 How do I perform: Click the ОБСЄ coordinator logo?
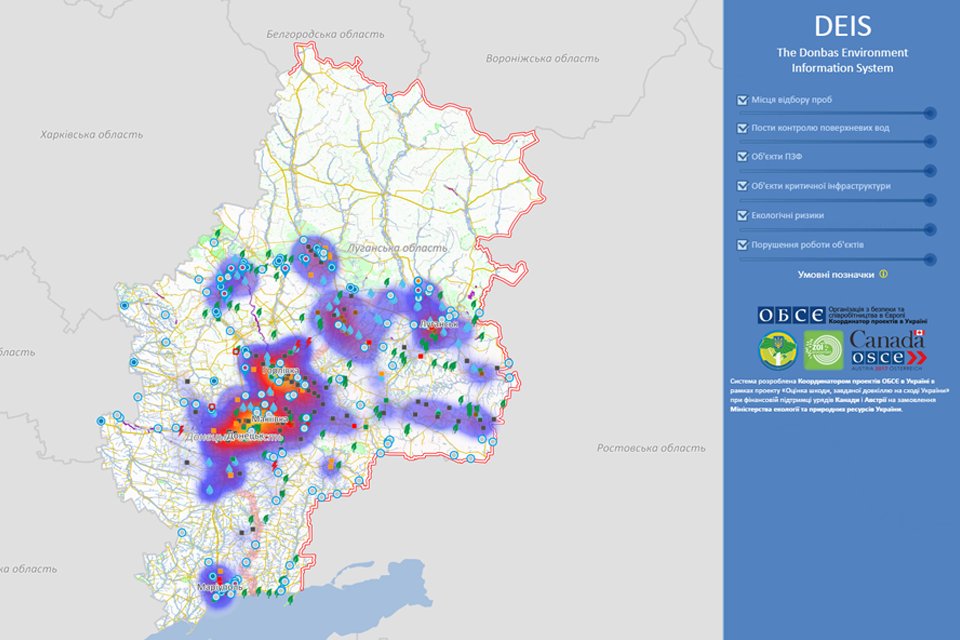click(842, 315)
